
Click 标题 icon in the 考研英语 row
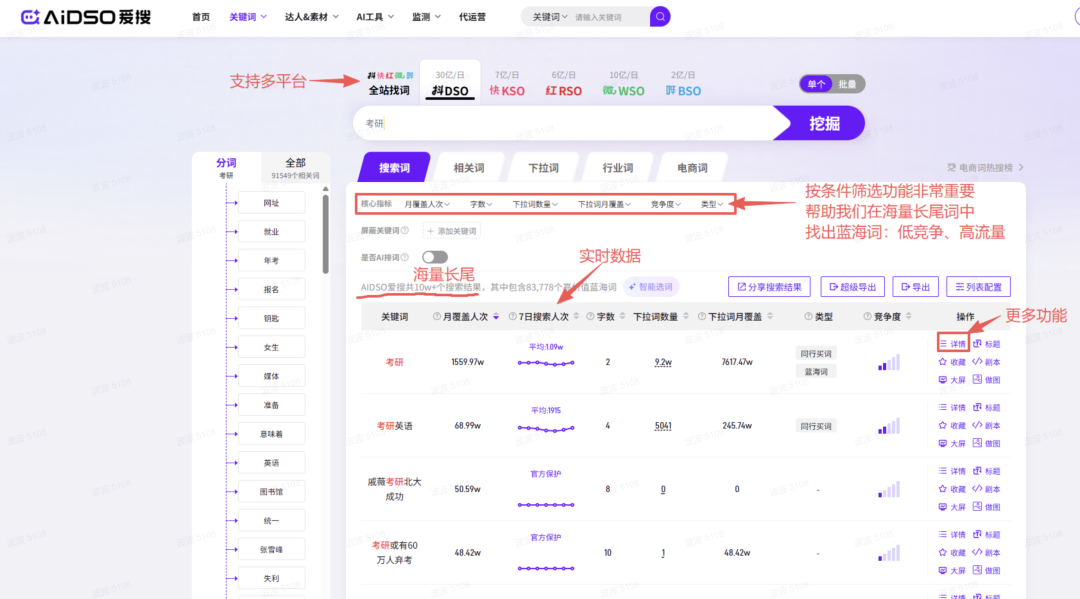click(986, 408)
